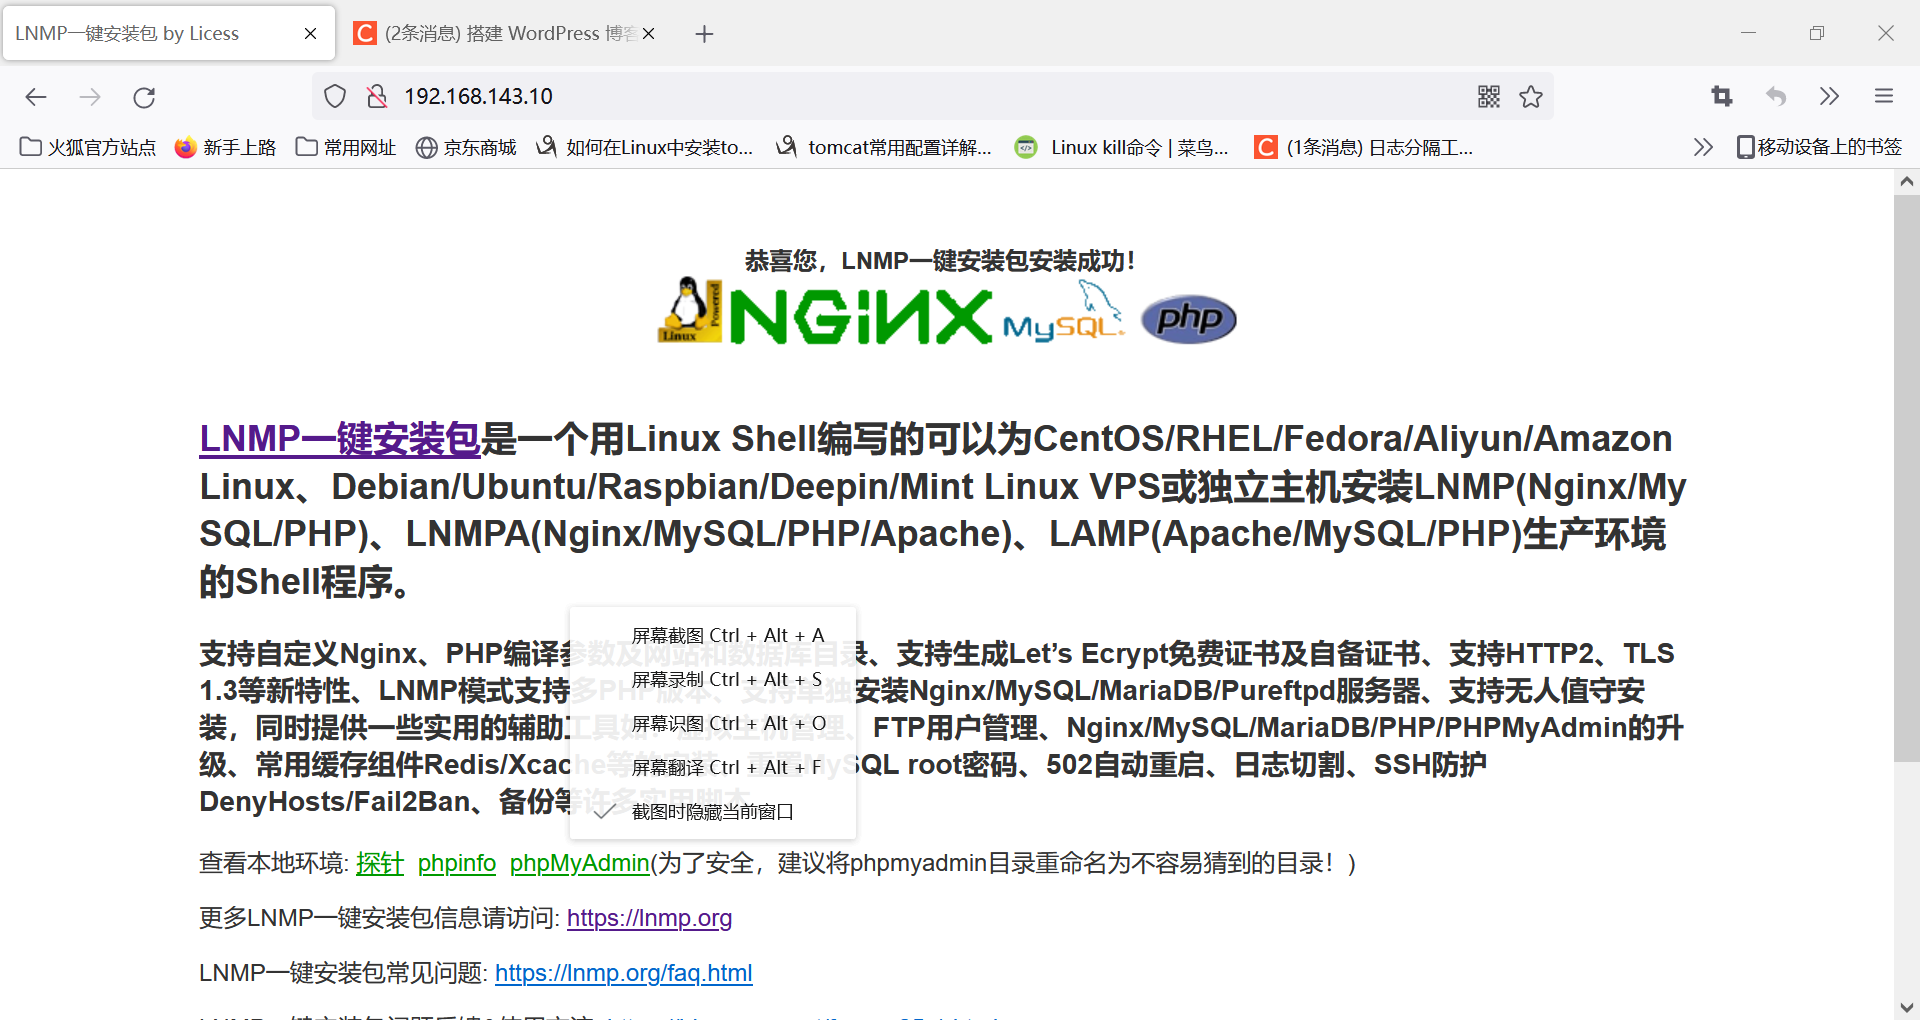1920x1020 pixels.
Task: Open the phpMyAdmin link
Action: click(578, 863)
